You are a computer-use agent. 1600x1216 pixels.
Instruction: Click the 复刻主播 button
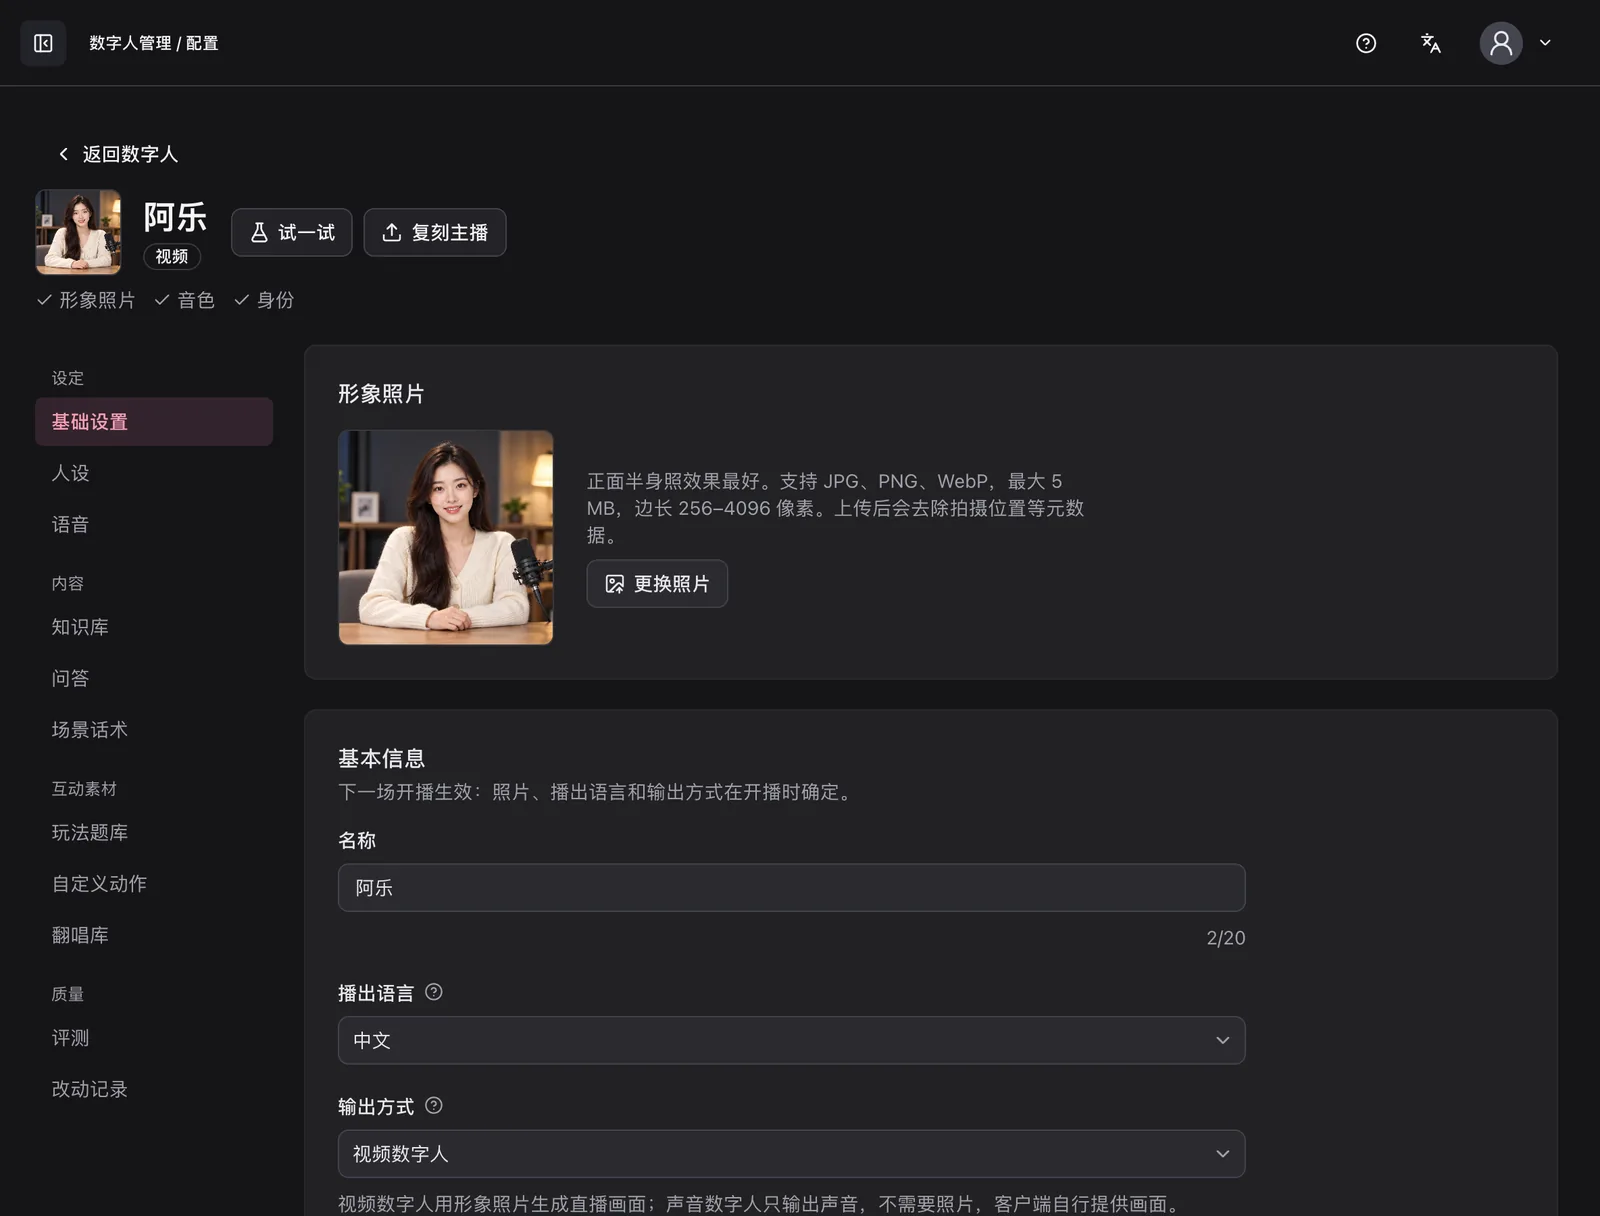[435, 232]
